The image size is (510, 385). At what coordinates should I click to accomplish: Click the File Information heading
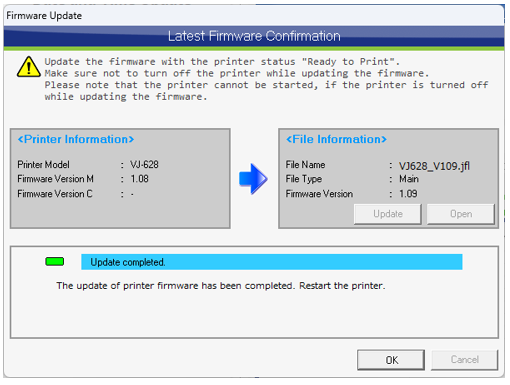pyautogui.click(x=336, y=139)
